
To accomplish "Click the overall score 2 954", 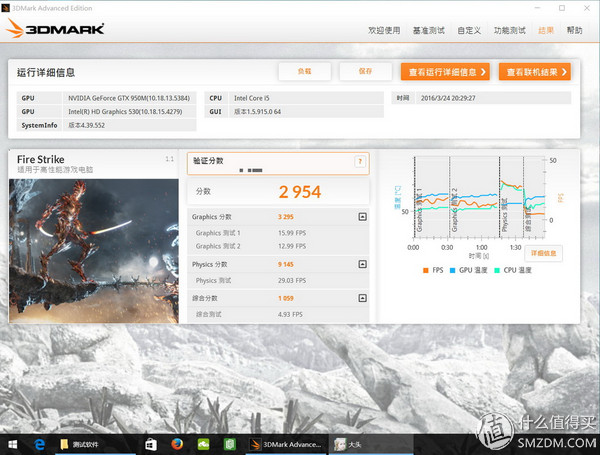I will (x=300, y=192).
